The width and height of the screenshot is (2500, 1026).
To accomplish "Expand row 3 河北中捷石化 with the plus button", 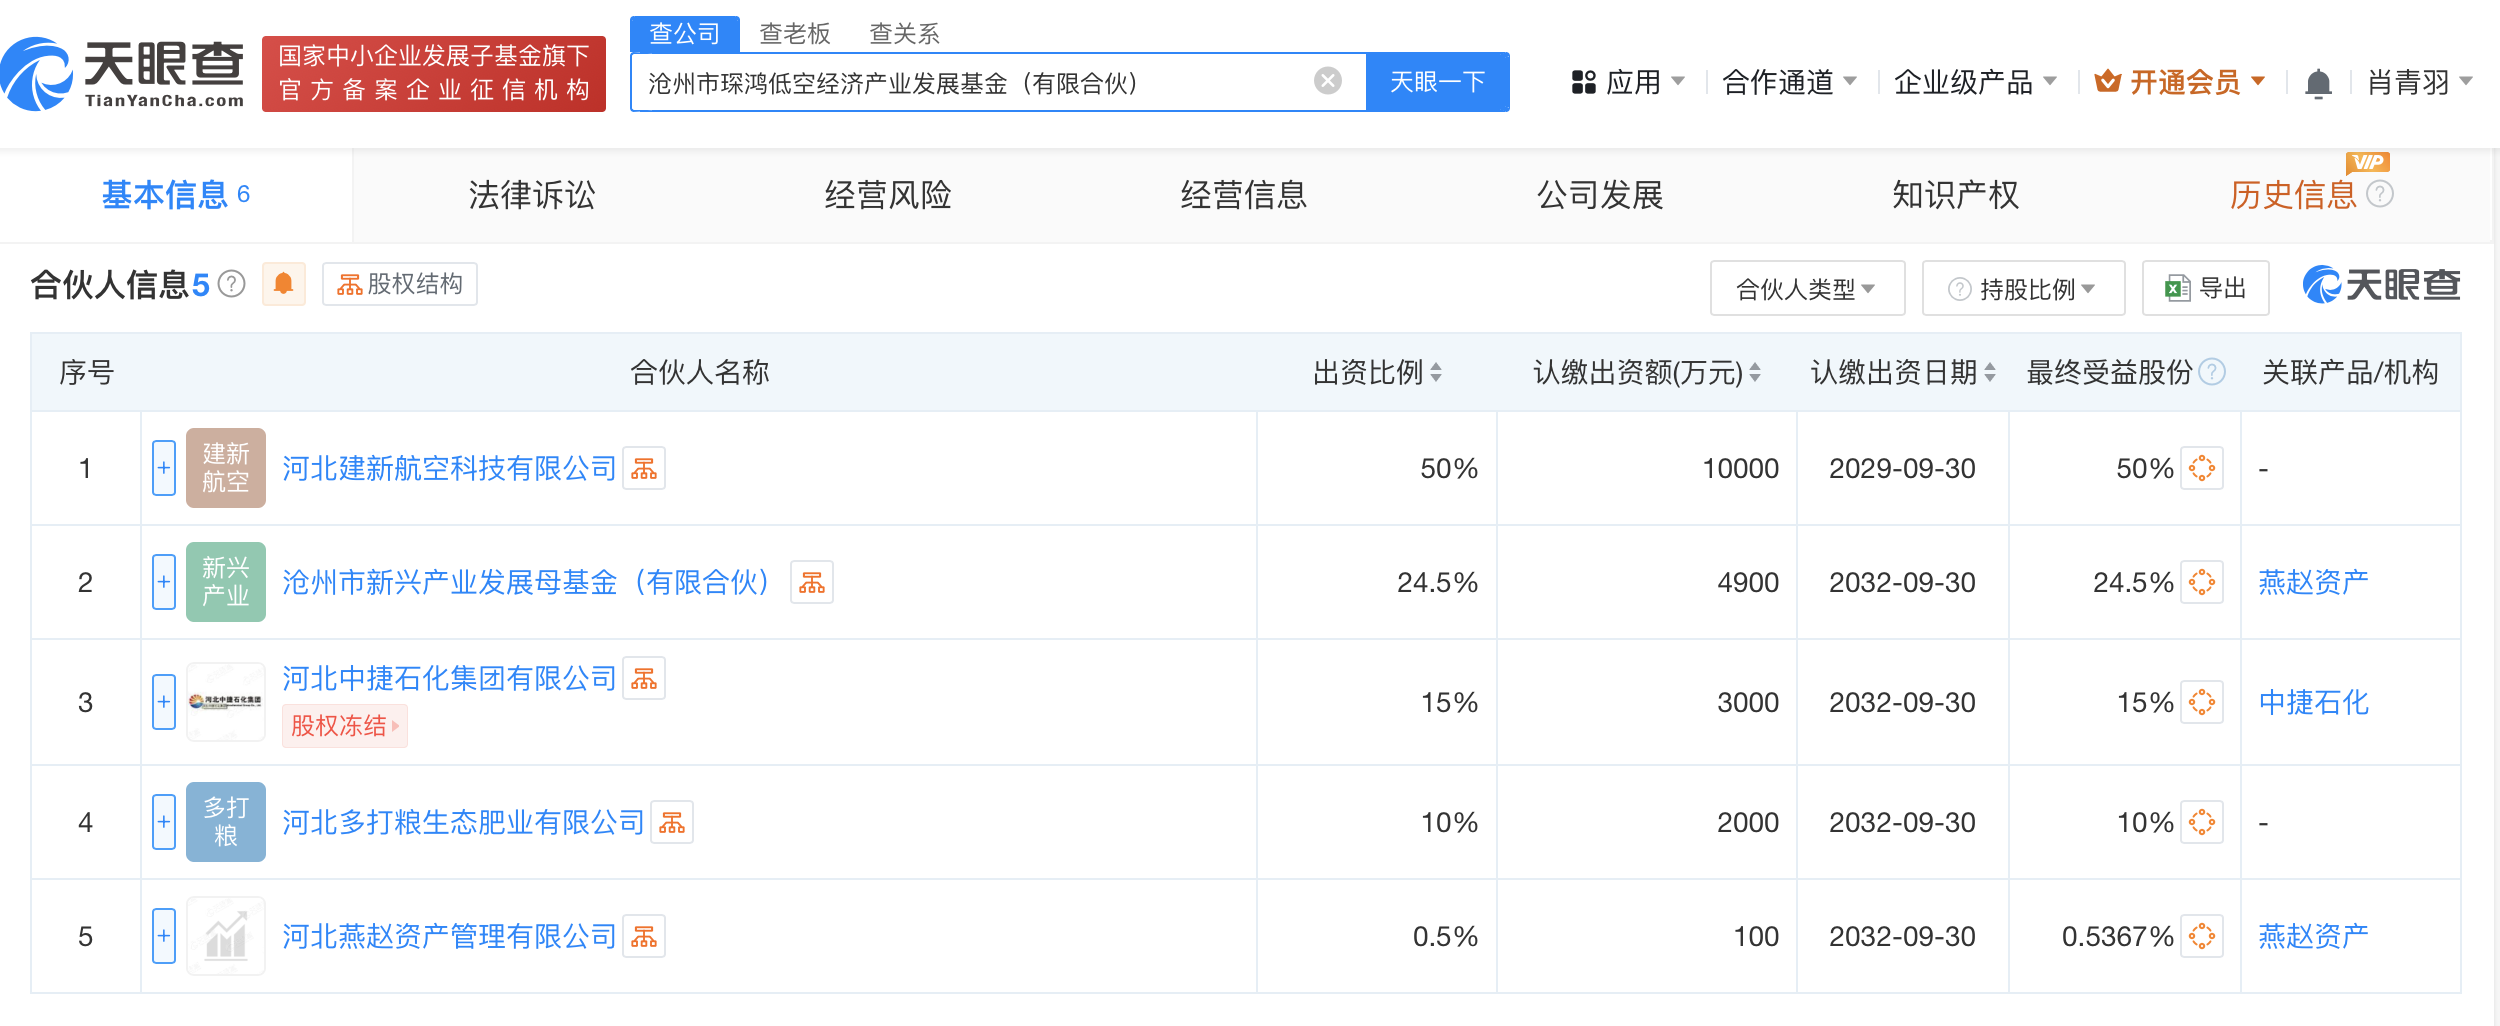I will (x=164, y=702).
